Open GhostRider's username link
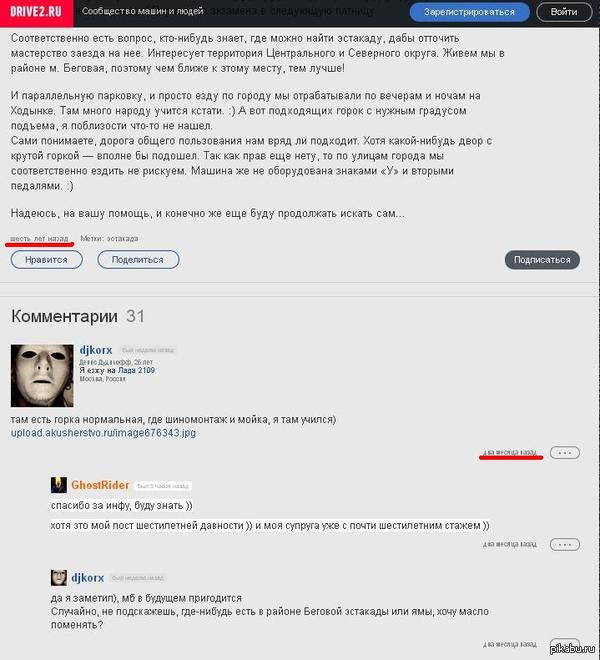600x660 pixels. (100, 485)
